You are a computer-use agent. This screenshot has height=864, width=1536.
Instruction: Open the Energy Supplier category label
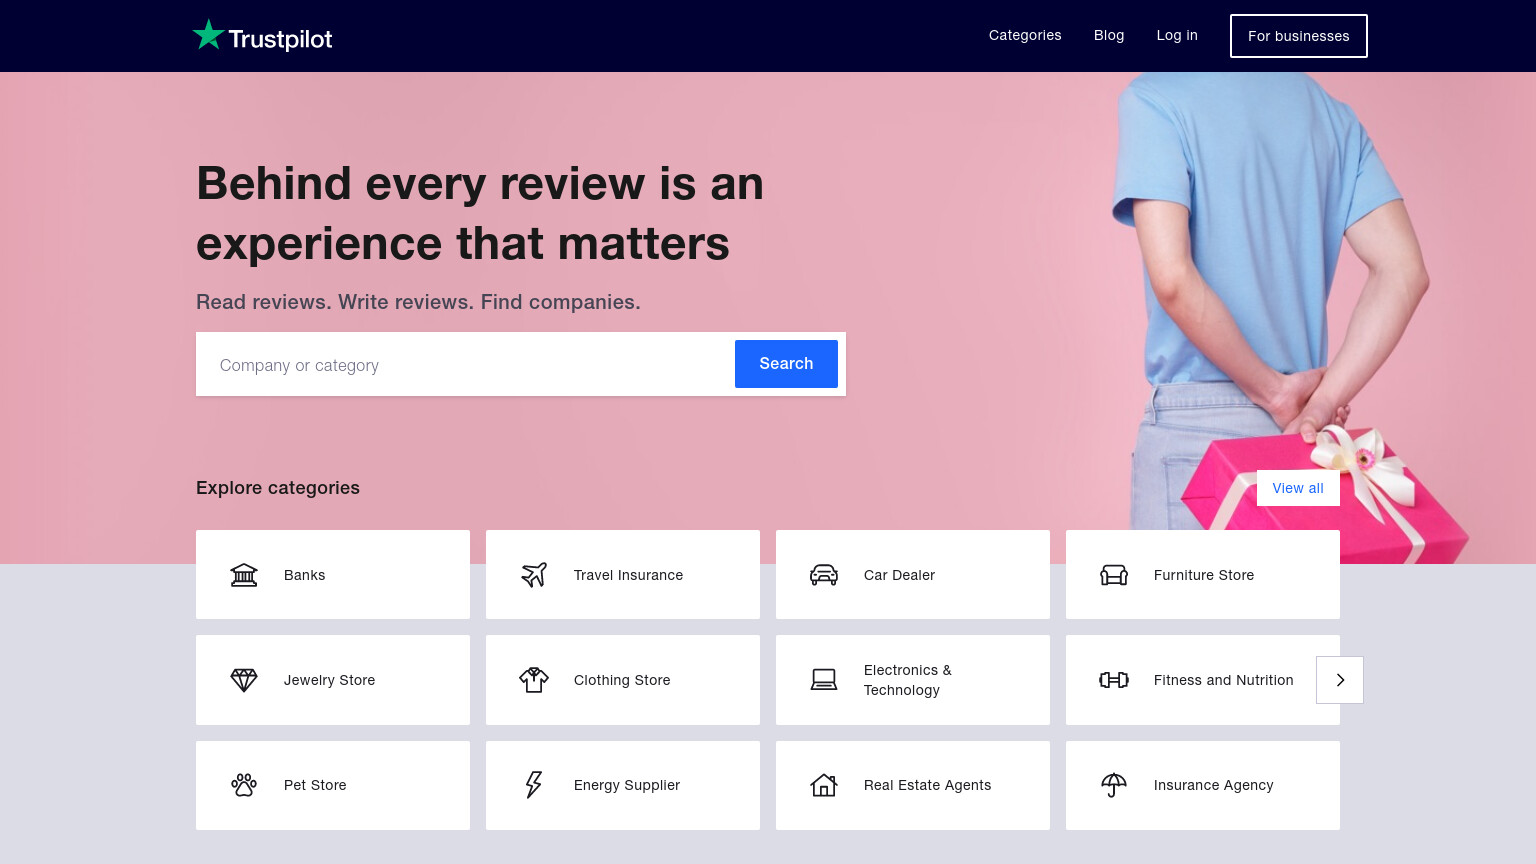tap(627, 785)
